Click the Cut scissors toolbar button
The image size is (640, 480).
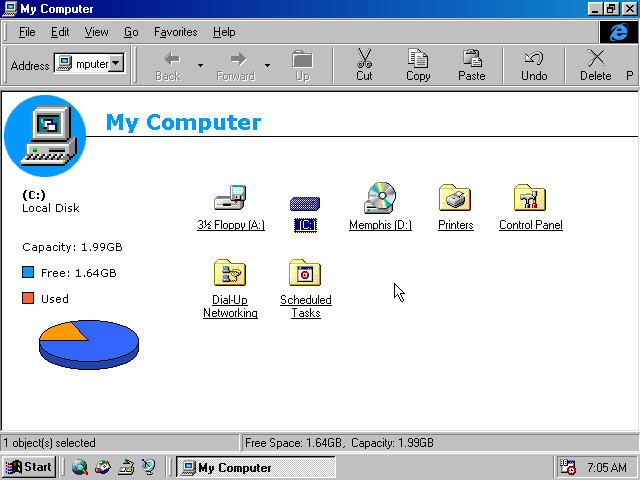(364, 65)
